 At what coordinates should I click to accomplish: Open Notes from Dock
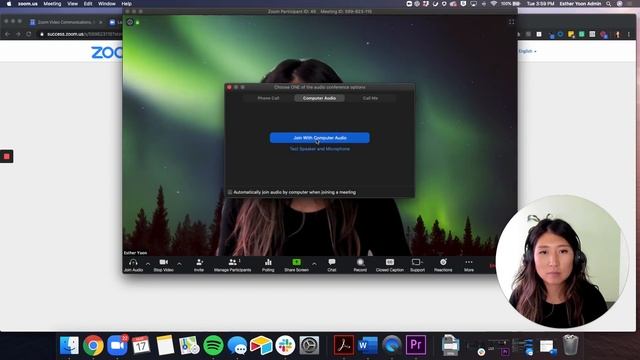point(165,345)
